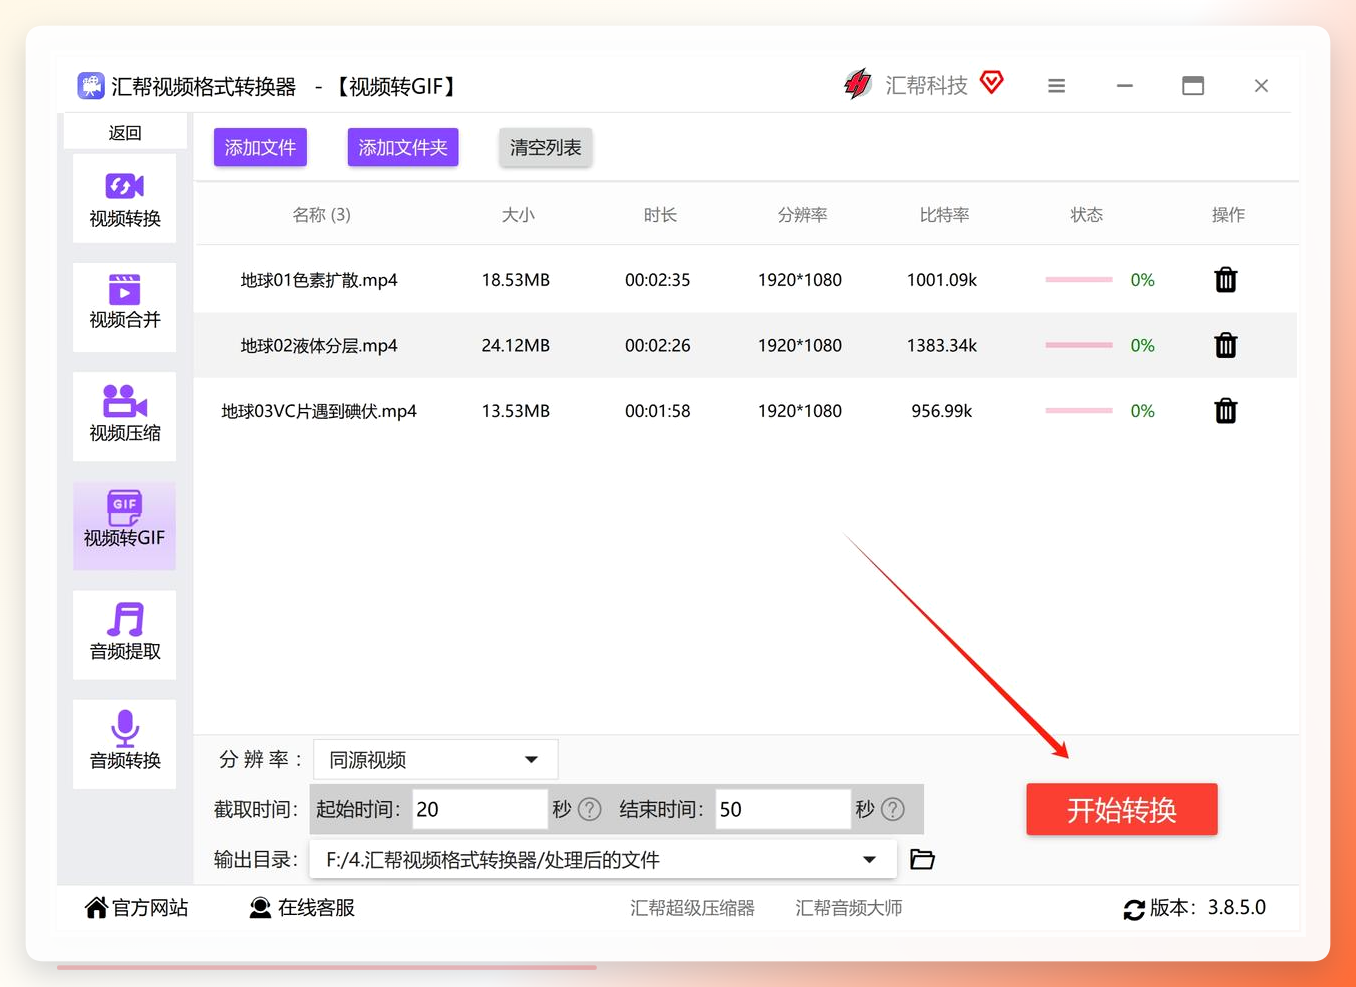Click the 956.99k bitrate cell
The width and height of the screenshot is (1356, 987).
coord(942,411)
